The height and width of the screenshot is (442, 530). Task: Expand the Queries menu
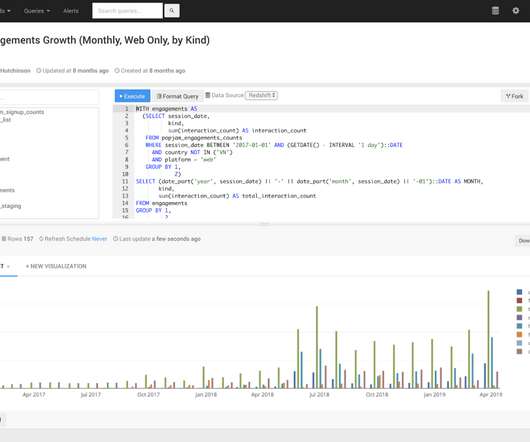(37, 11)
